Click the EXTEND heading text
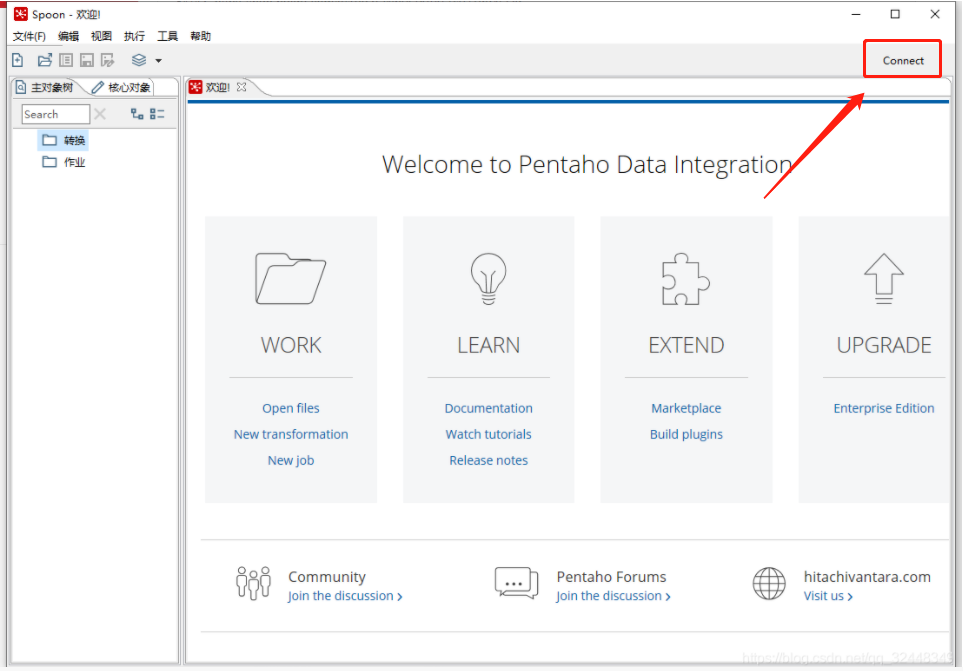This screenshot has height=671, width=963. point(686,345)
